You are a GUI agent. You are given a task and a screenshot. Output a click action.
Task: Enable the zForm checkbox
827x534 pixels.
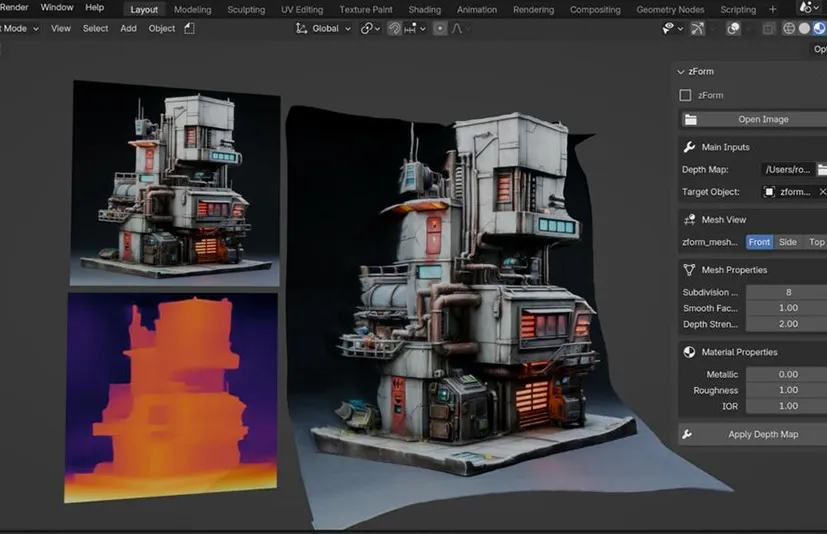point(685,96)
